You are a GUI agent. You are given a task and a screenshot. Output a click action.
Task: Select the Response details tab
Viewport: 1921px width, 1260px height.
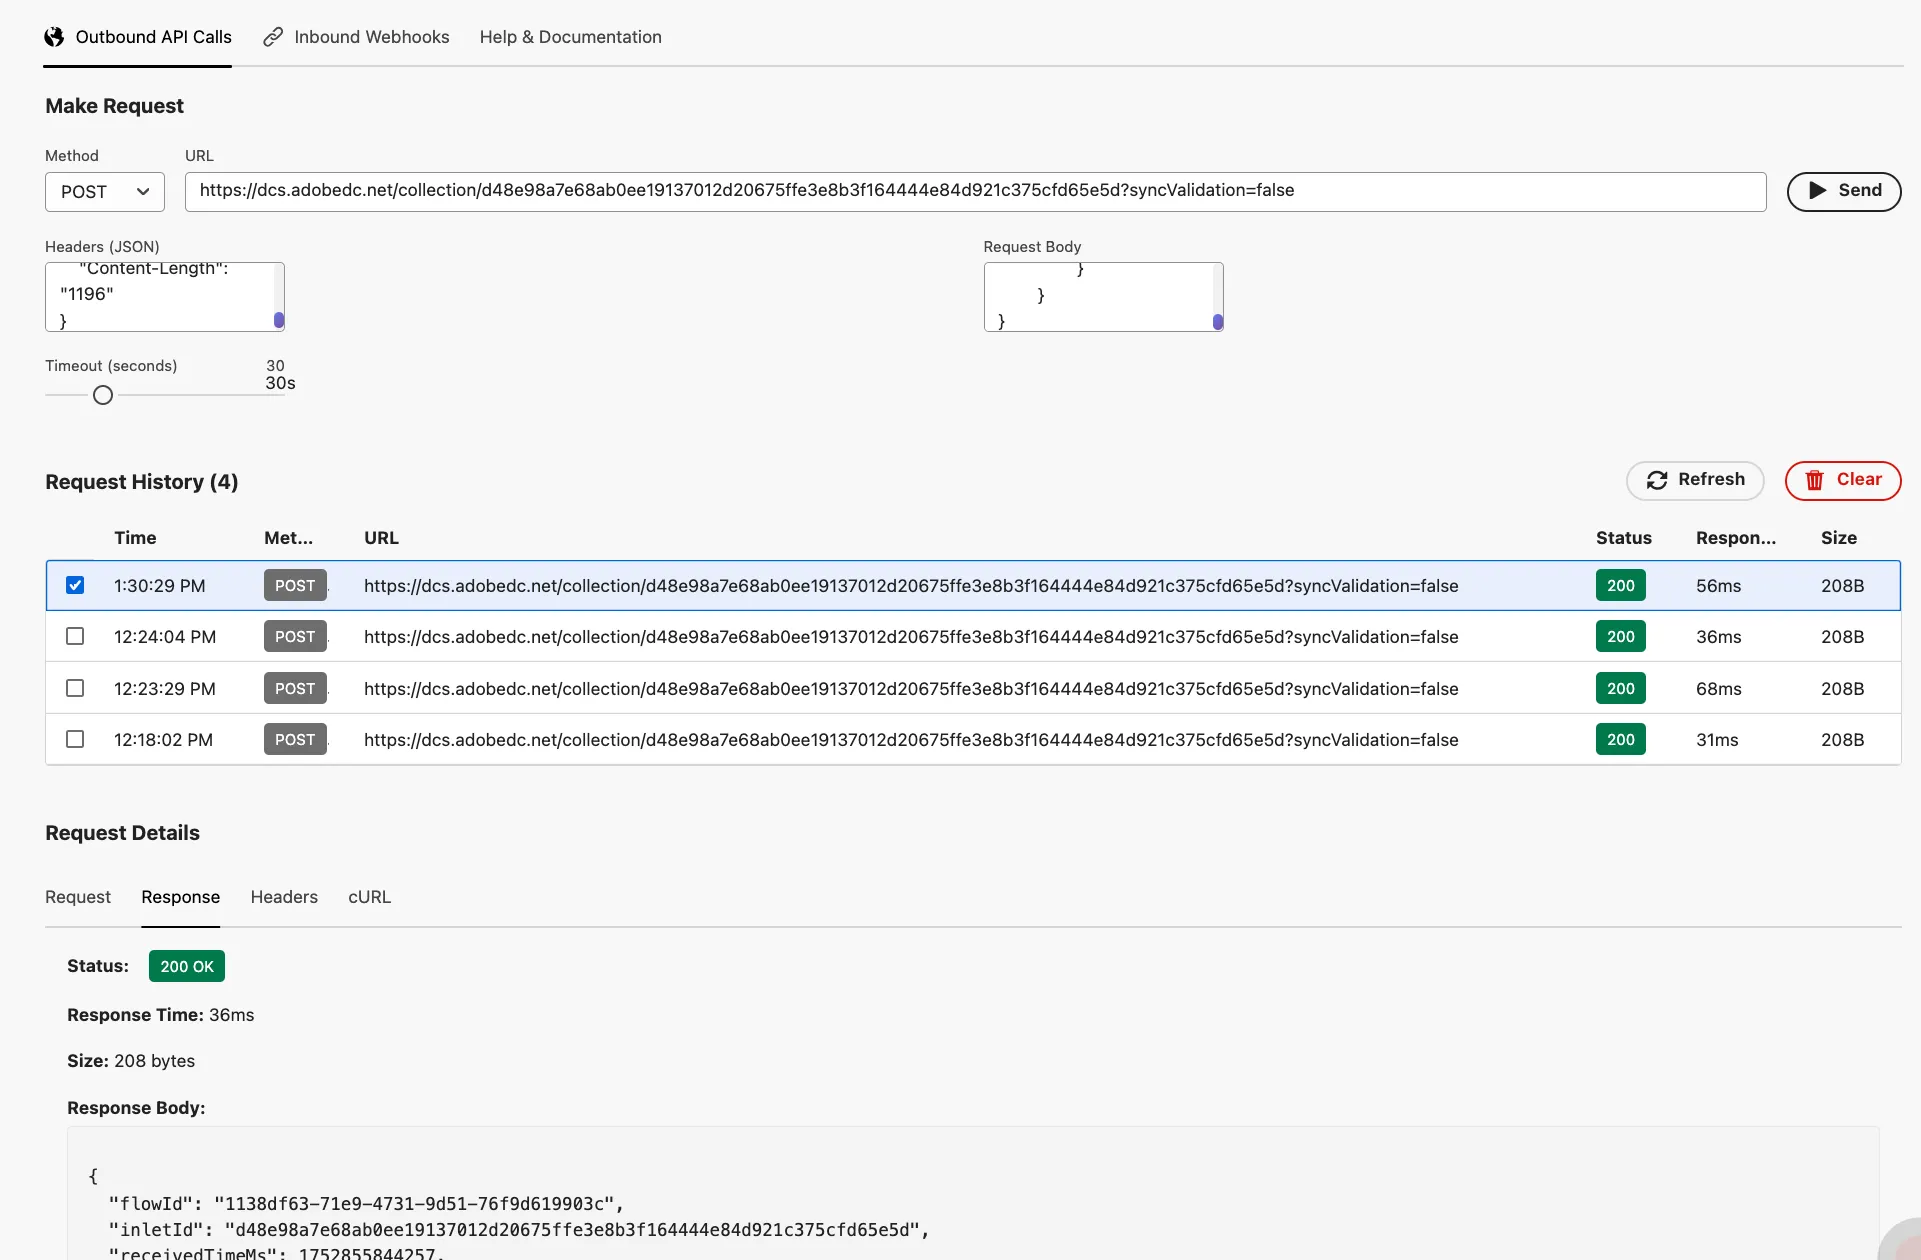[x=181, y=897]
